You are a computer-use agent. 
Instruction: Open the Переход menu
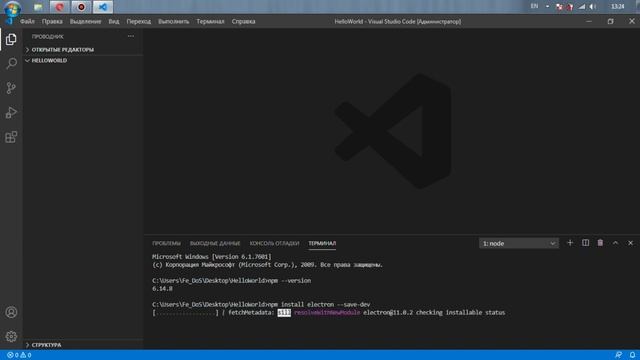click(x=138, y=21)
